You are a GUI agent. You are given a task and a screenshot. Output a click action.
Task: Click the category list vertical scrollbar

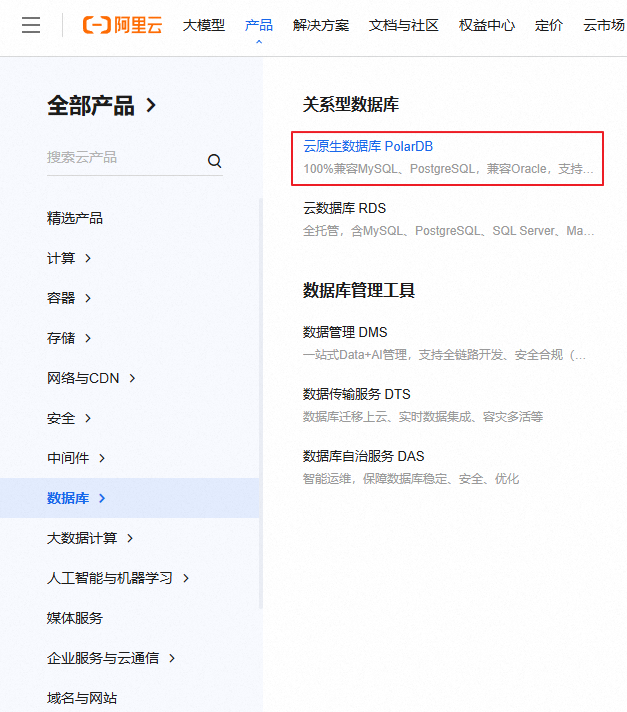tap(261, 403)
